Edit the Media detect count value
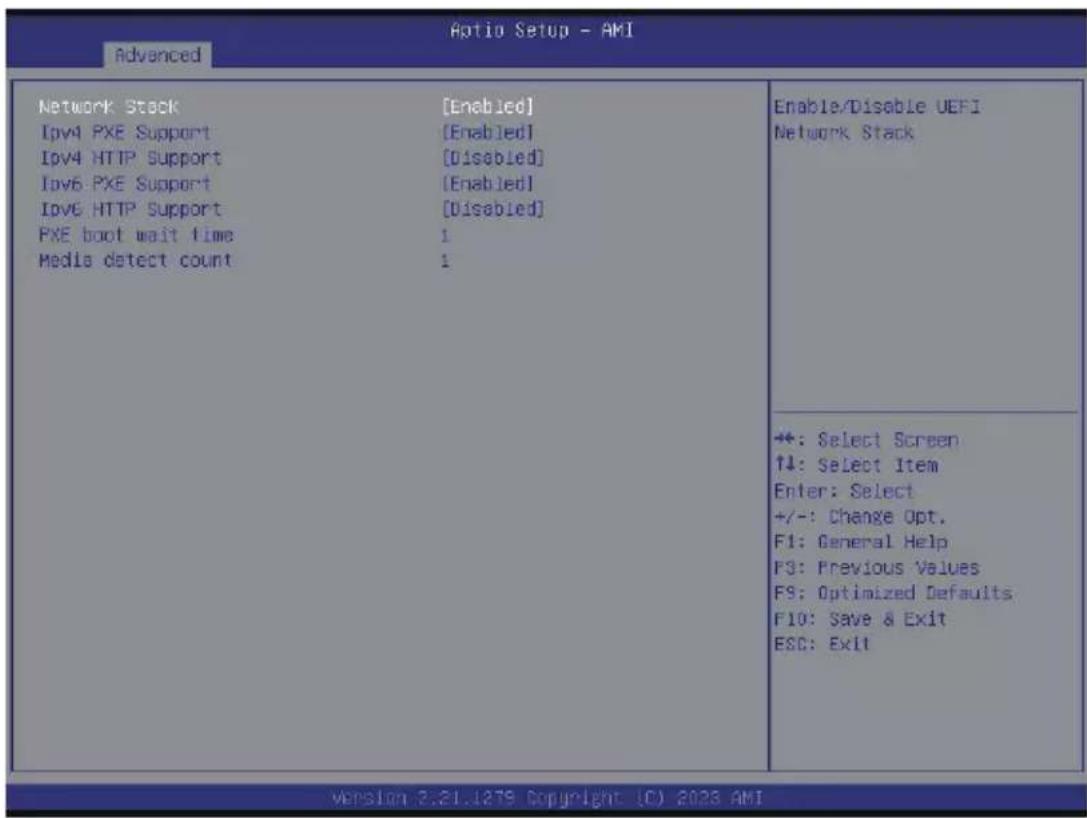This screenshot has height=818, width=1087. 445,261
